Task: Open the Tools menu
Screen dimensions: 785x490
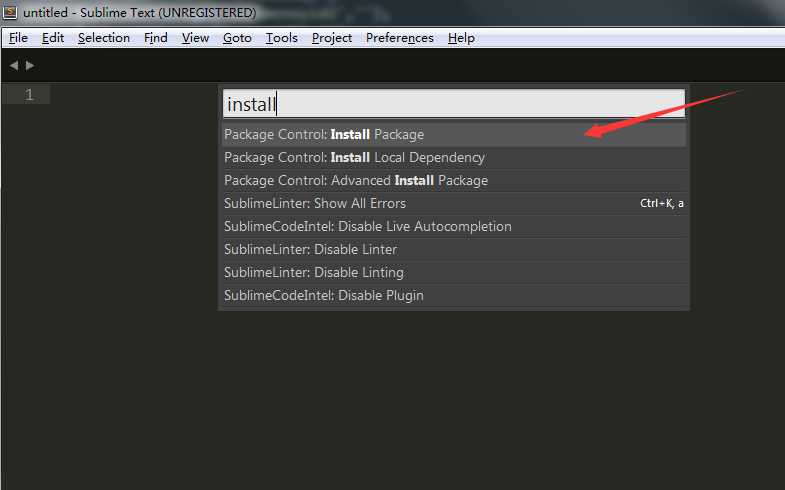Action: [282, 38]
